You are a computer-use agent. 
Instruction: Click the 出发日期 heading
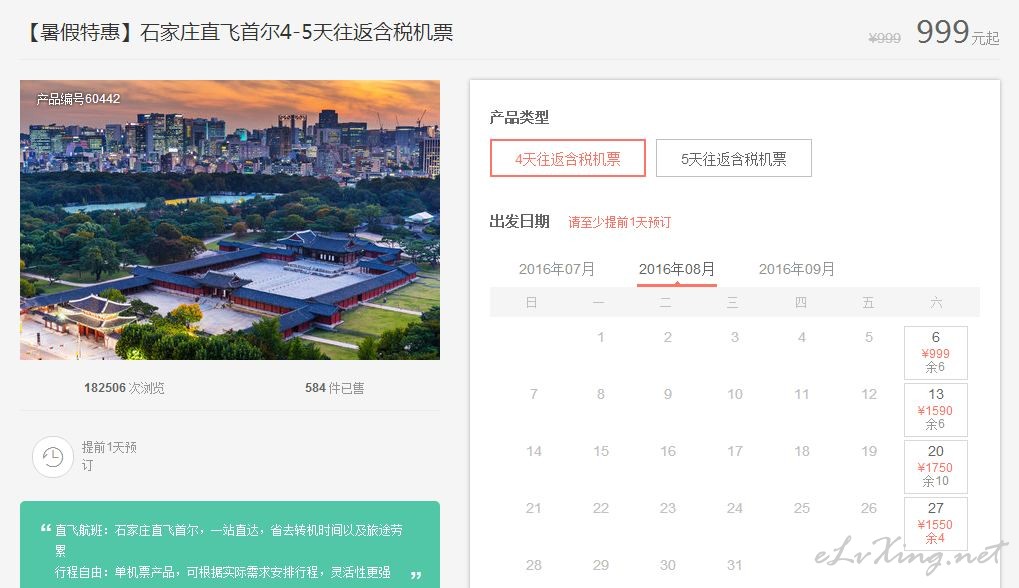(x=519, y=222)
